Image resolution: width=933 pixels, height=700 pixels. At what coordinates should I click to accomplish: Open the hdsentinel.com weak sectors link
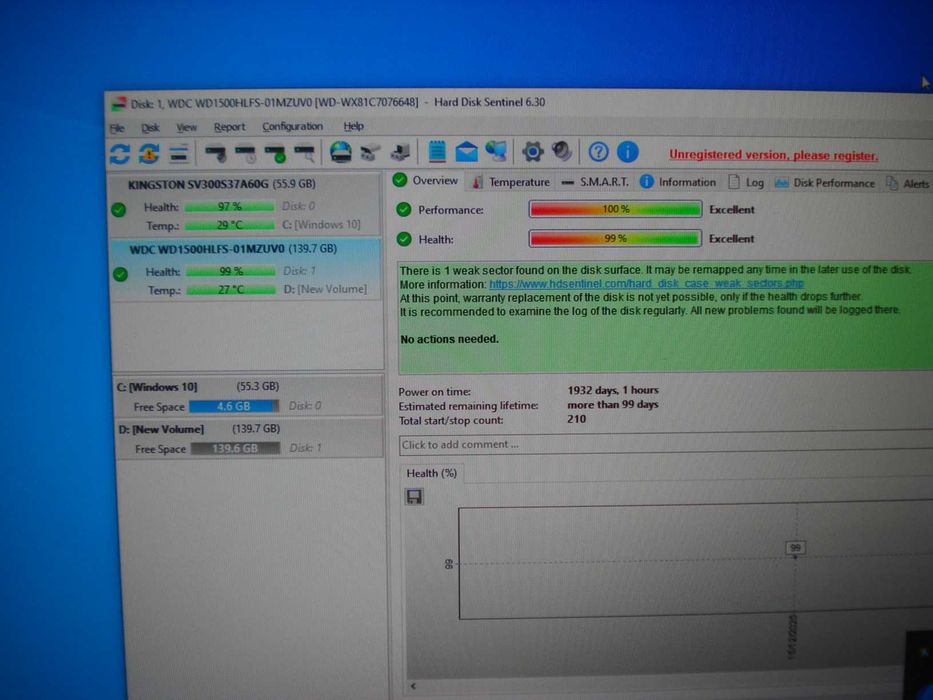point(646,284)
